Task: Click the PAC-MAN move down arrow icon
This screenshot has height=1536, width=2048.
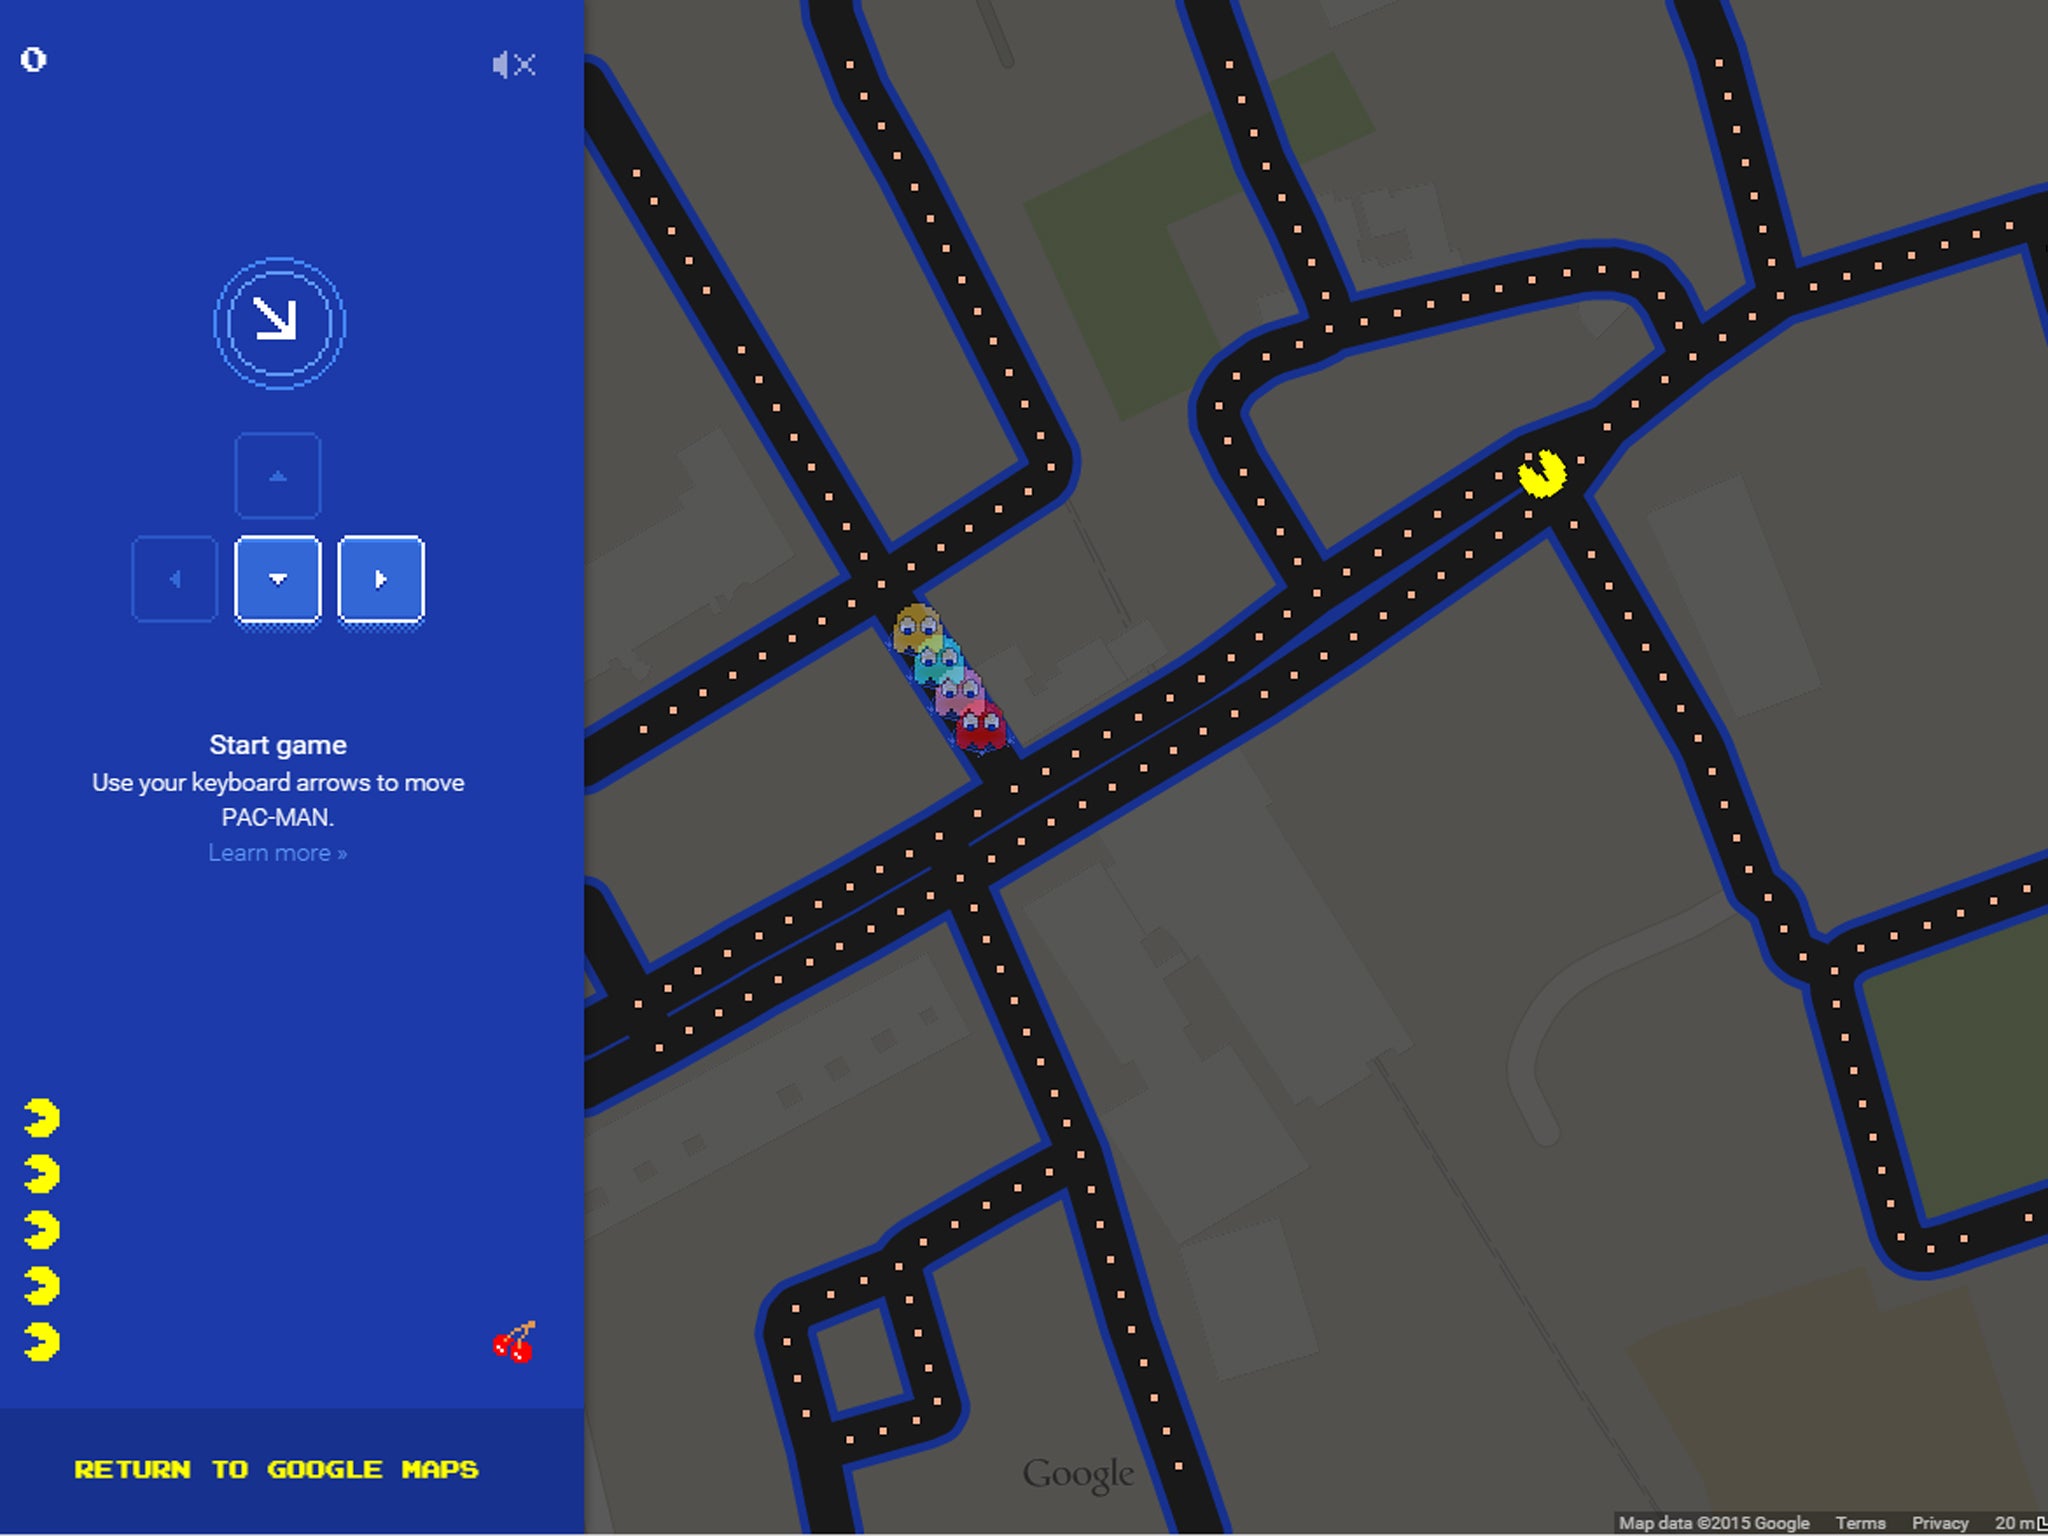Action: pos(277,576)
